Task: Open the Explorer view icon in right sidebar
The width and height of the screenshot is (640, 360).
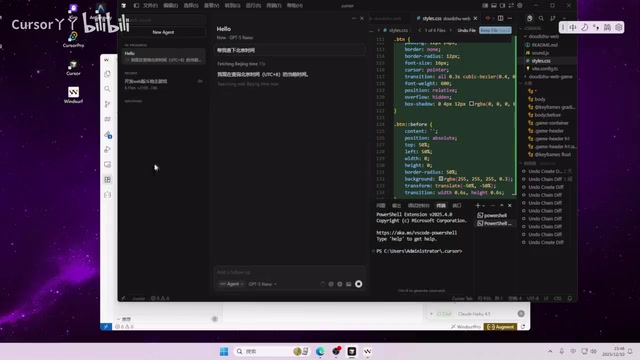Action: [529, 18]
